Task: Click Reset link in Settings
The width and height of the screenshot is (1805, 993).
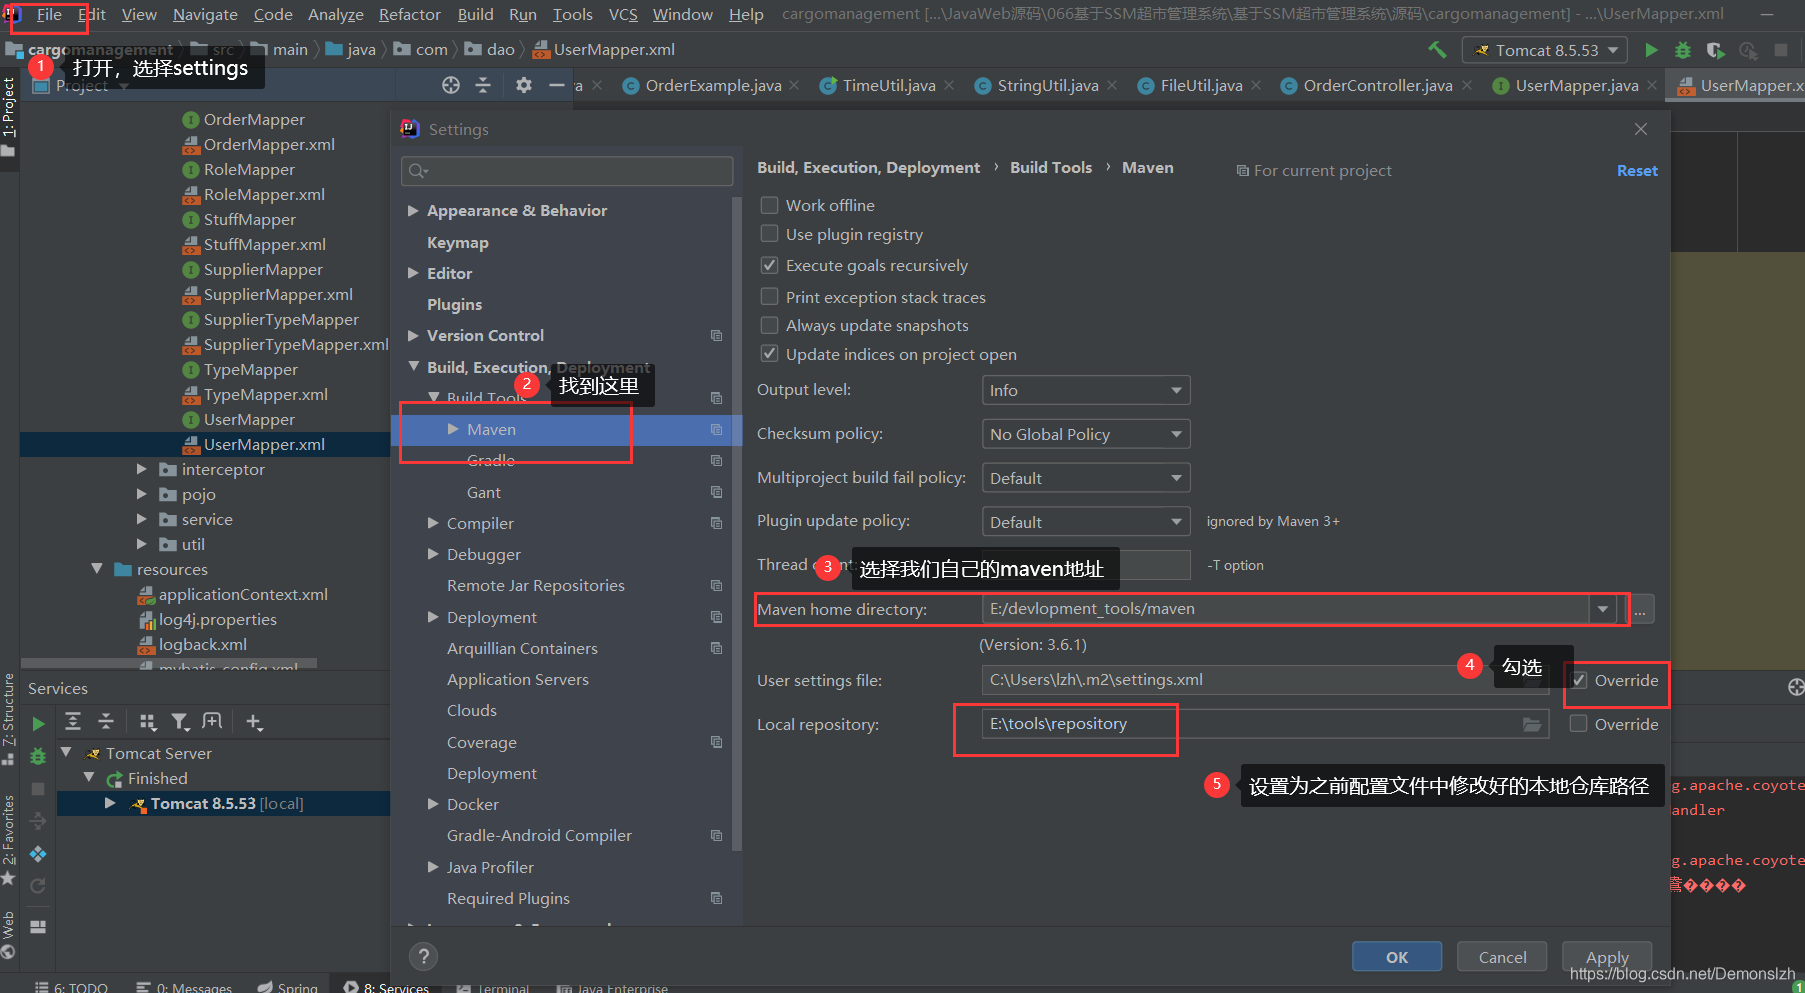Action: coord(1637,171)
